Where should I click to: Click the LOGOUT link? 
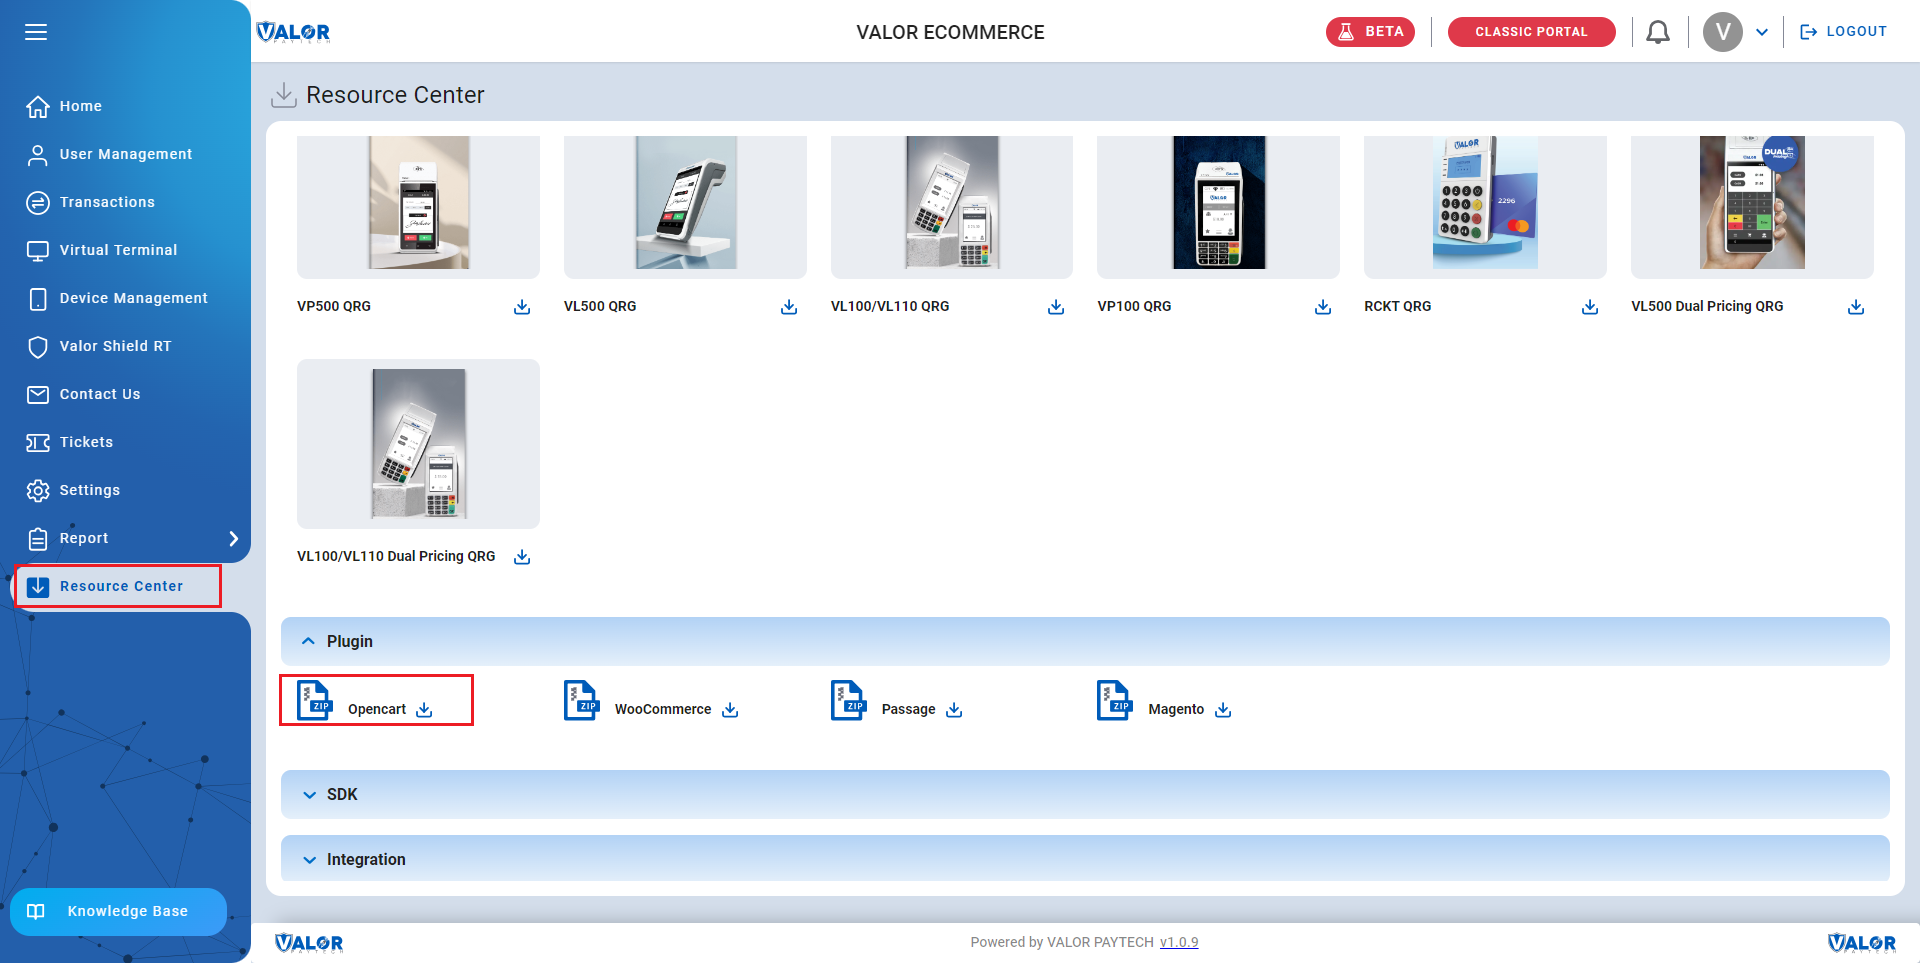[x=1843, y=32]
